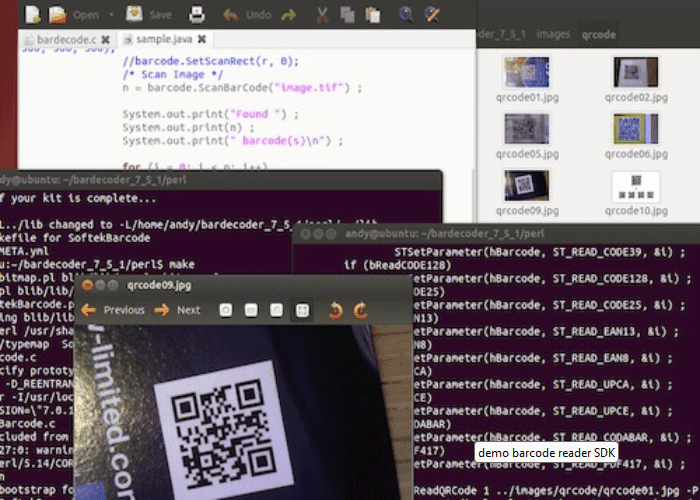
Task: Go to Previous image in image viewer
Action: pos(113,310)
